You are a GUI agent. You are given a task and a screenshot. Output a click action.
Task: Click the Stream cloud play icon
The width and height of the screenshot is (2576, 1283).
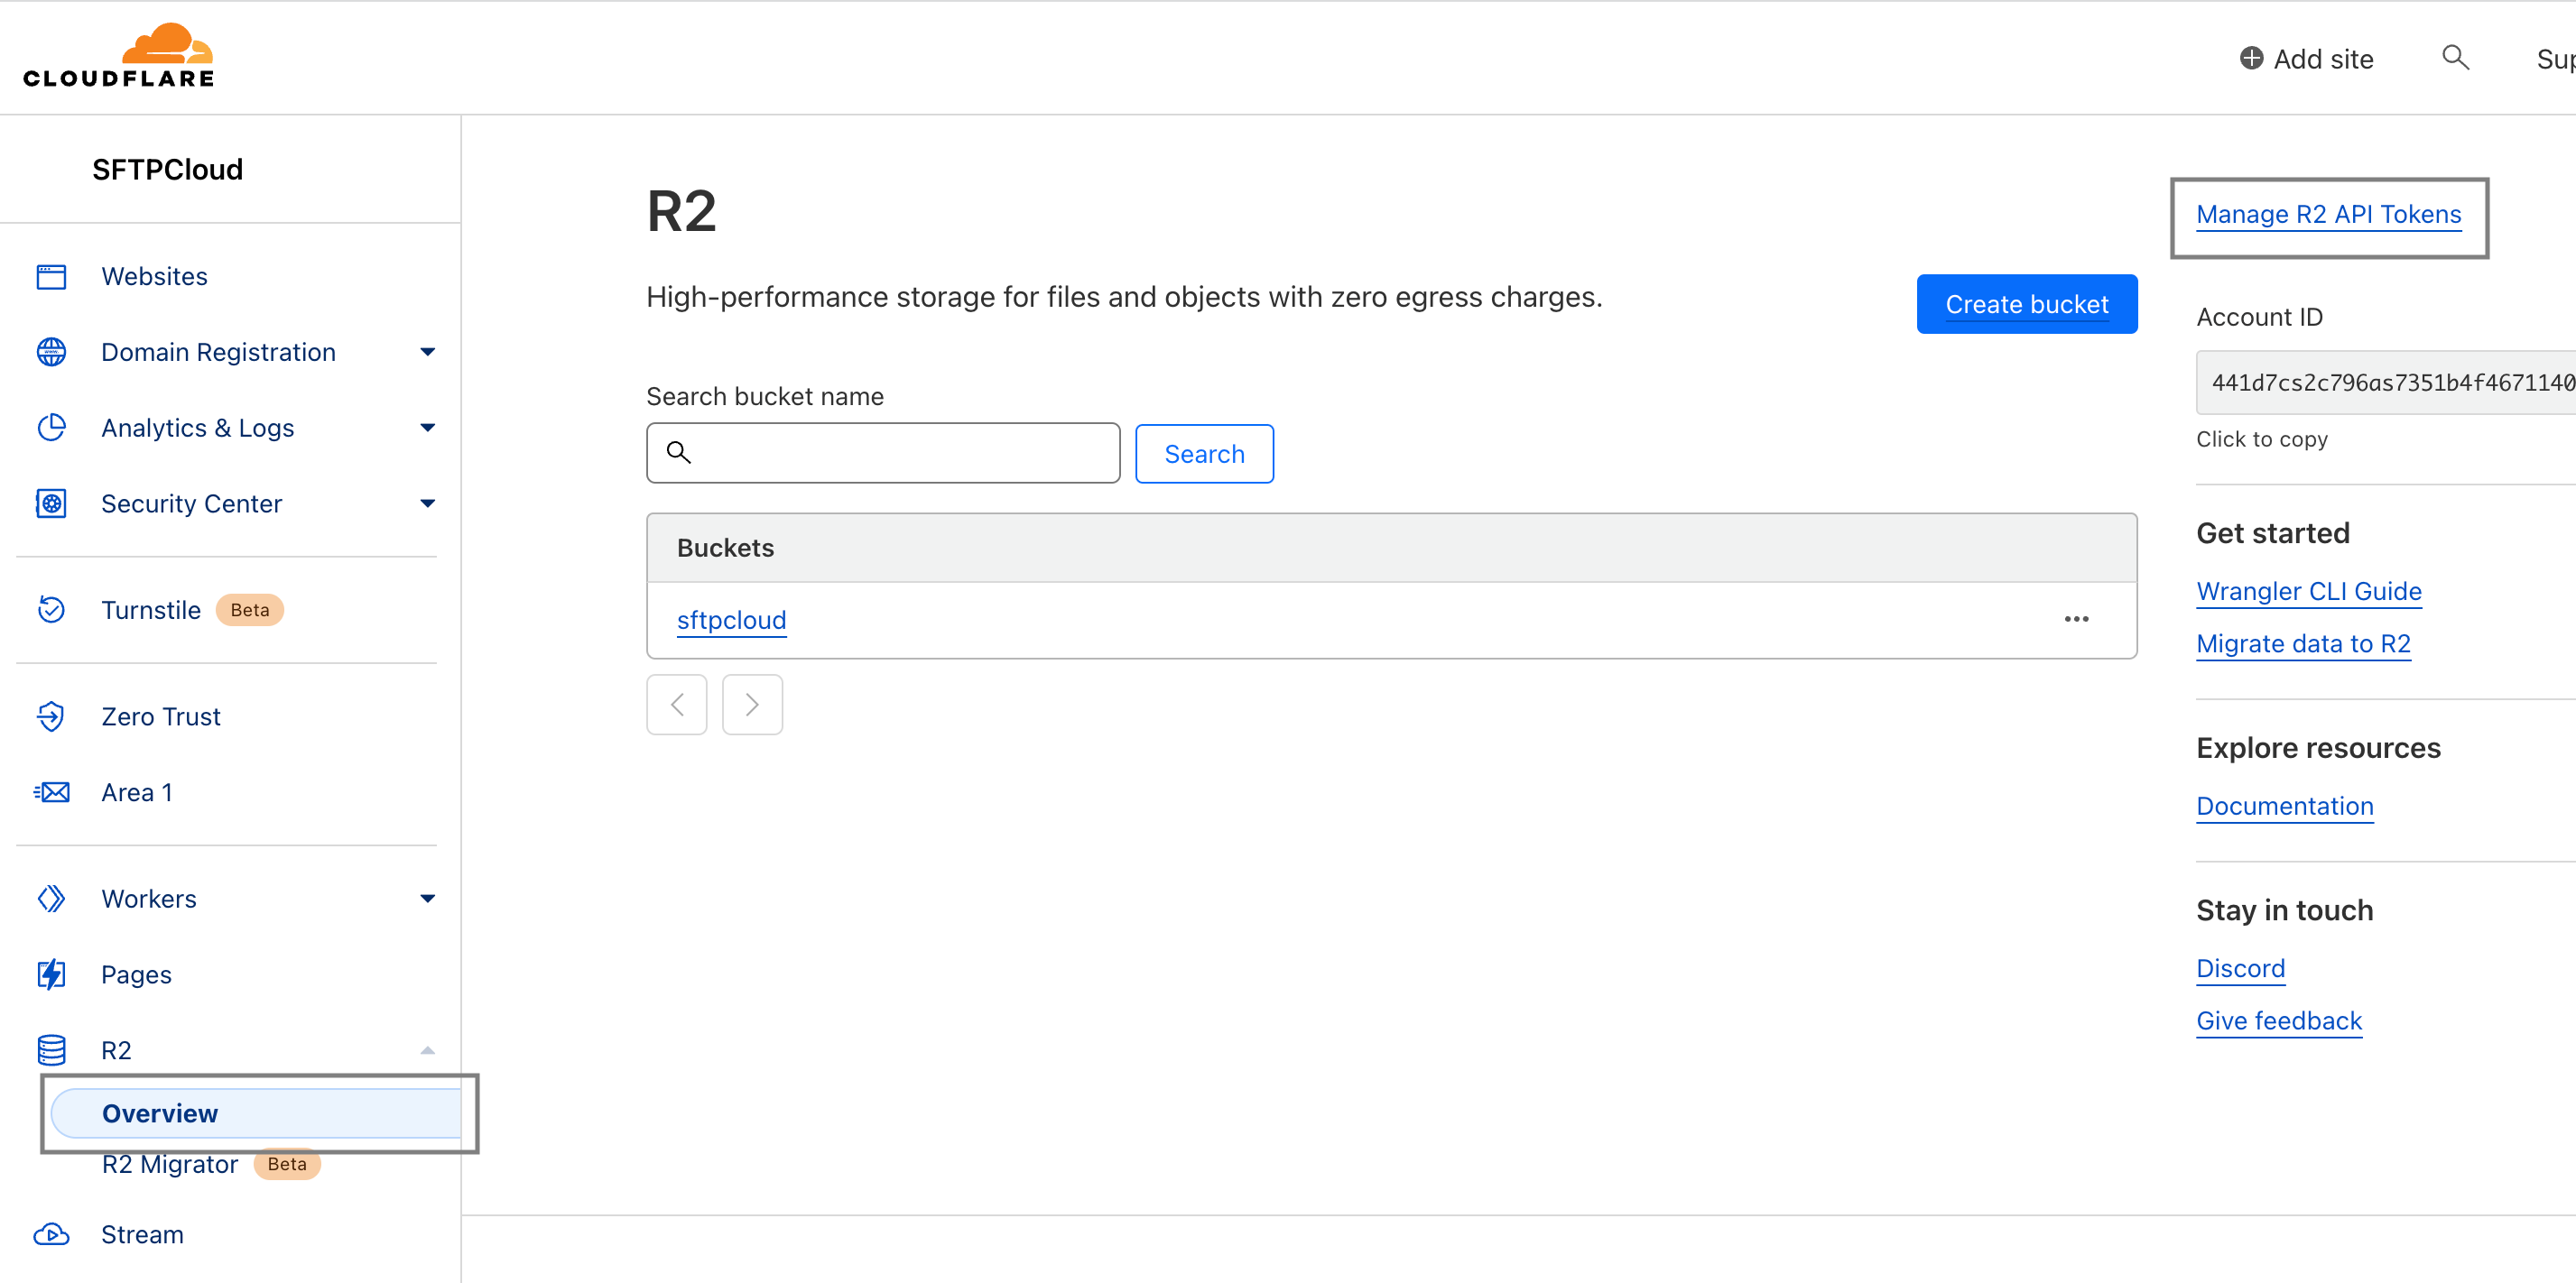tap(51, 1235)
